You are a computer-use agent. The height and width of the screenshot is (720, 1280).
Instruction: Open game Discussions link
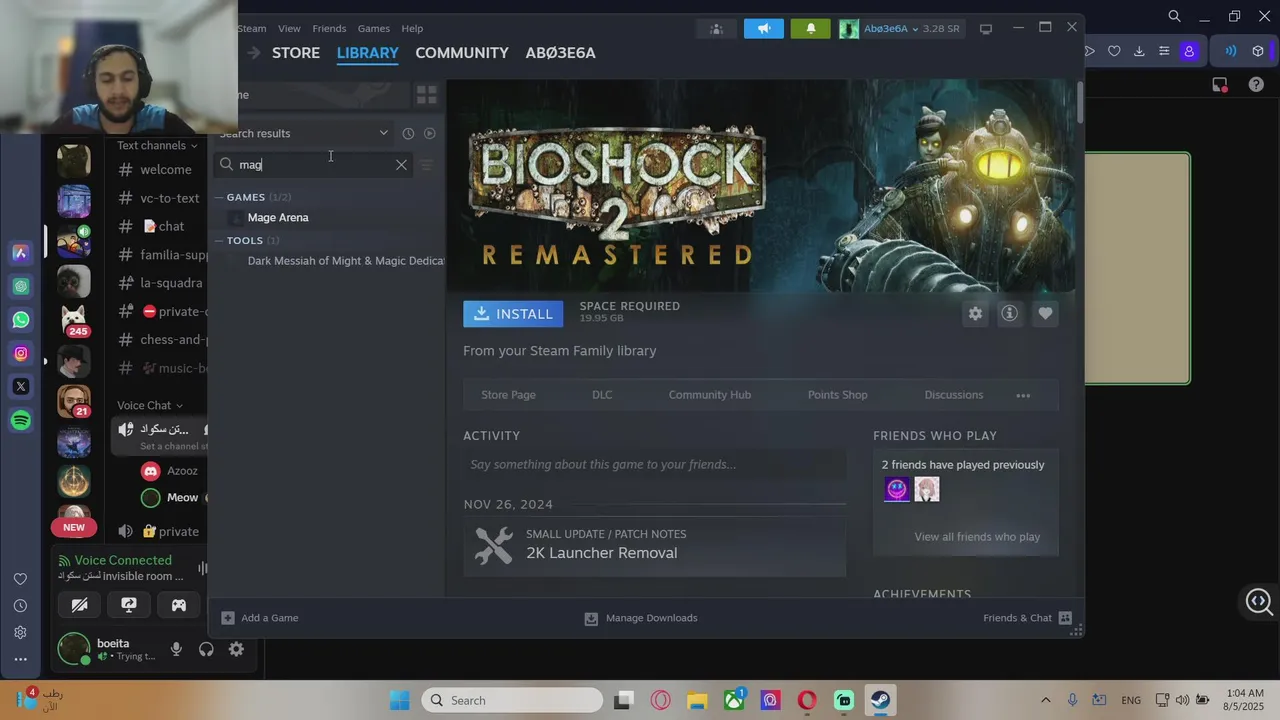coord(954,395)
